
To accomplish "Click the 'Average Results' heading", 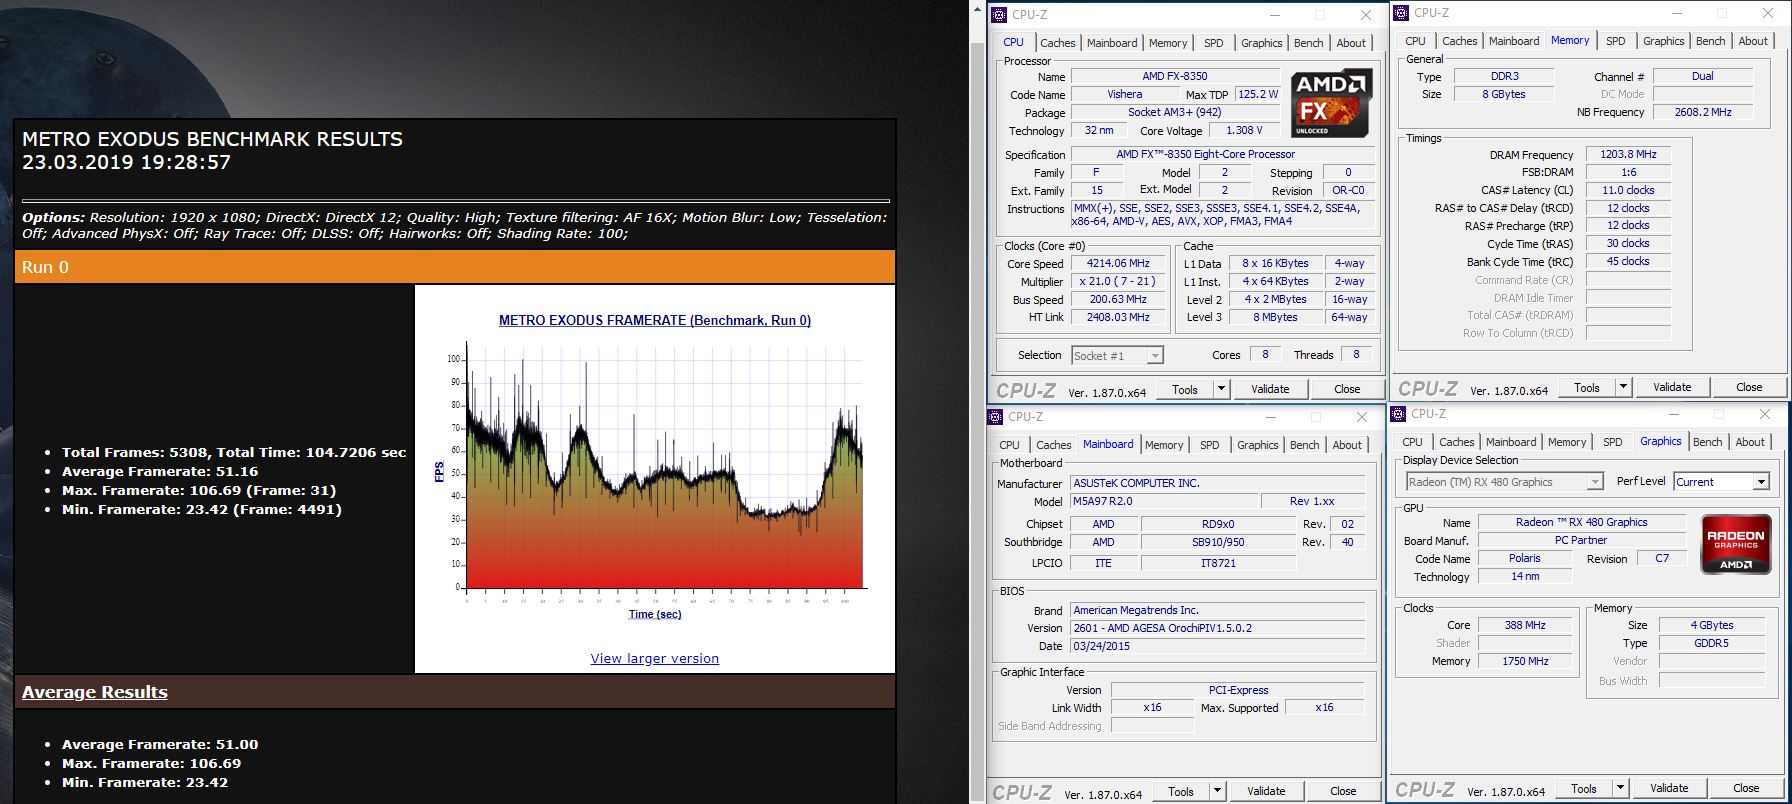I will click(95, 692).
